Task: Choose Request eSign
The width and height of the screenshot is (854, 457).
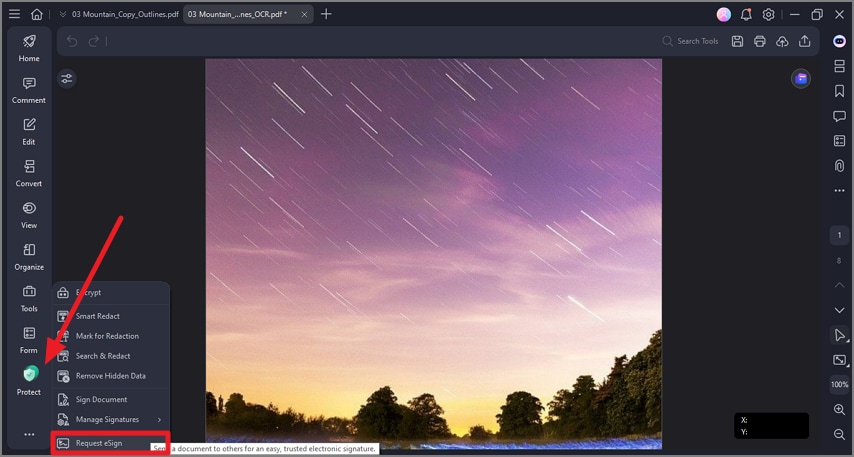Action: (x=111, y=443)
